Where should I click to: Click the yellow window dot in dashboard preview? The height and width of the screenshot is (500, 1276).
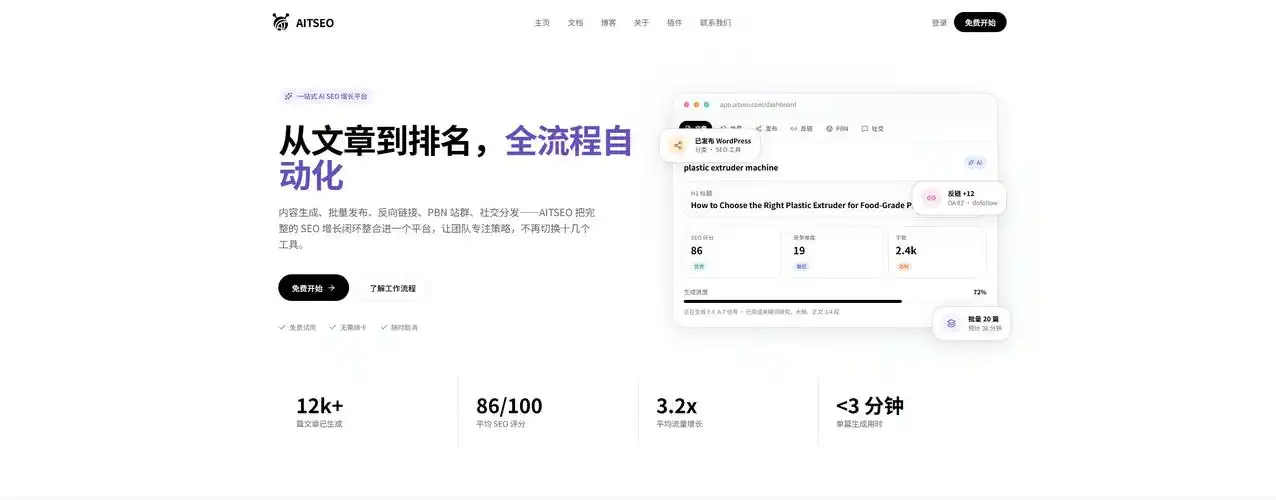coord(697,104)
